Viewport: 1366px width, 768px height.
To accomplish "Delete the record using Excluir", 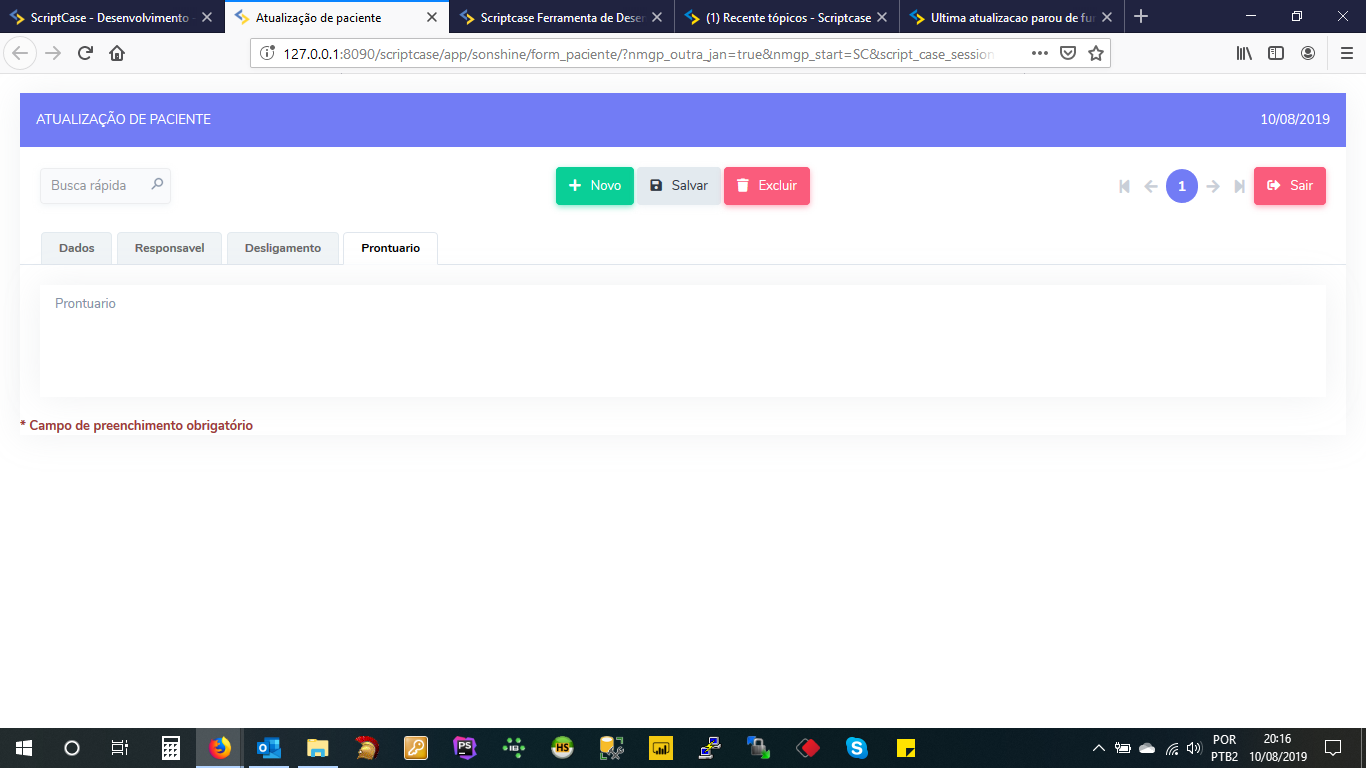I will pyautogui.click(x=766, y=186).
